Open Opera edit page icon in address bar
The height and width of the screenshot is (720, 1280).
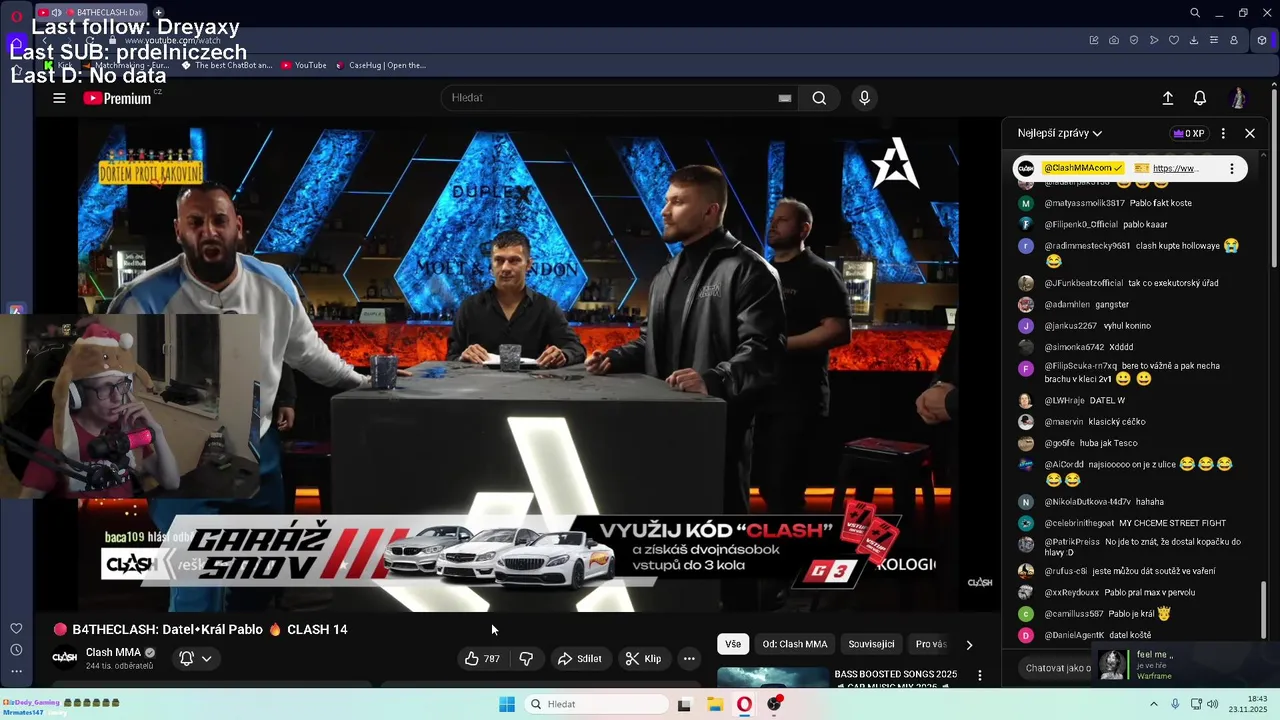tap(1094, 40)
